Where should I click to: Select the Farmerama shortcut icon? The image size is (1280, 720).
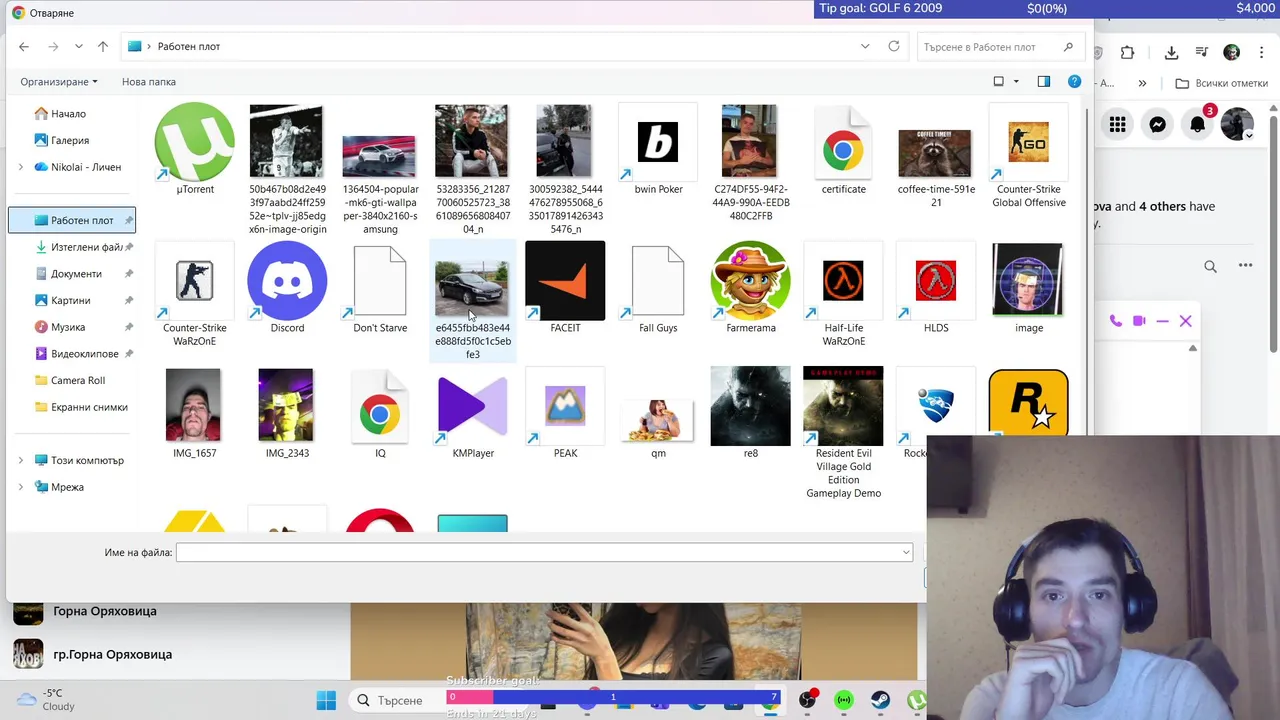(x=751, y=281)
